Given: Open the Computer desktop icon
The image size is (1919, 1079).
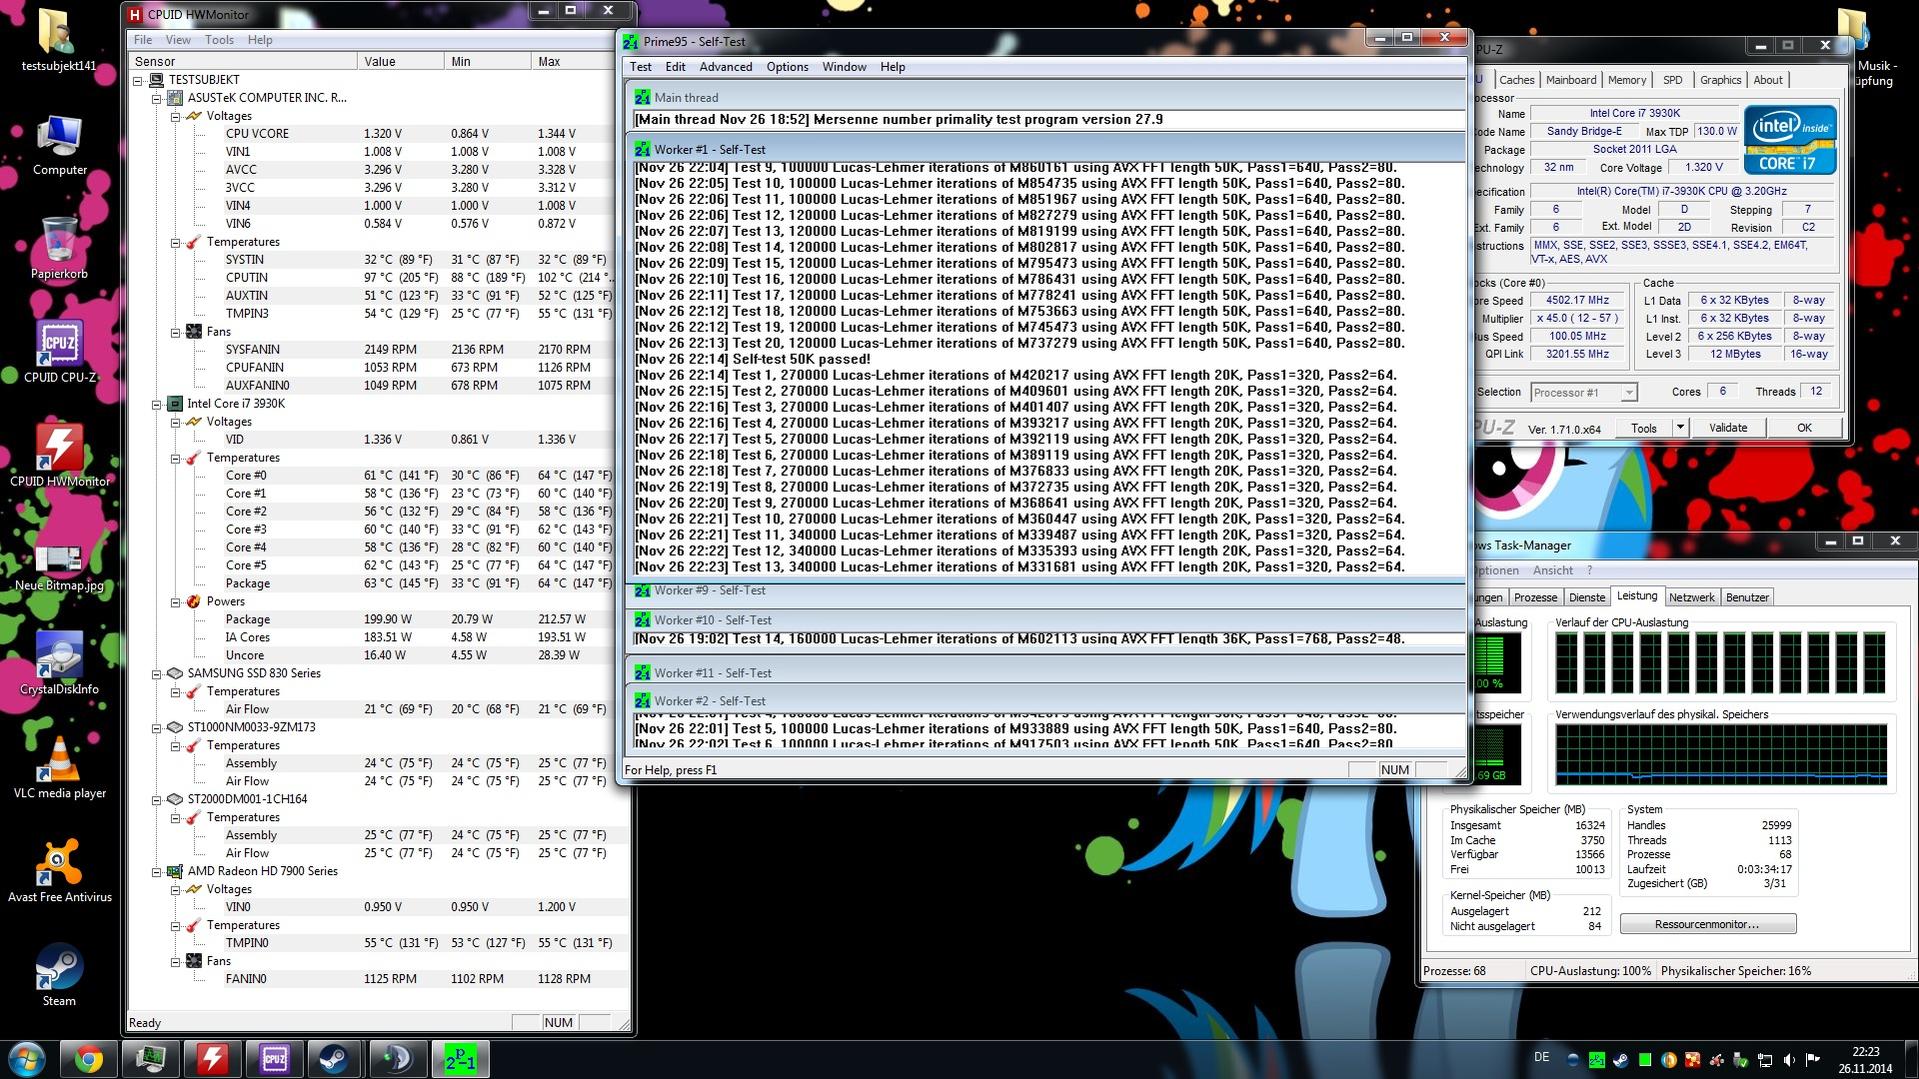Looking at the screenshot, I should point(59,145).
